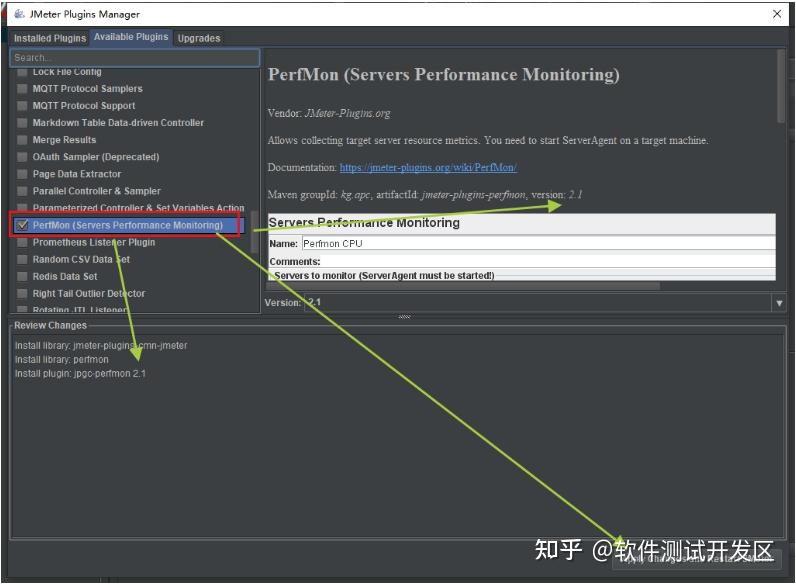Viewport: 796px width, 585px height.
Task: Check the MQTT Protocol Samplers plugin
Action: pyautogui.click(x=22, y=89)
